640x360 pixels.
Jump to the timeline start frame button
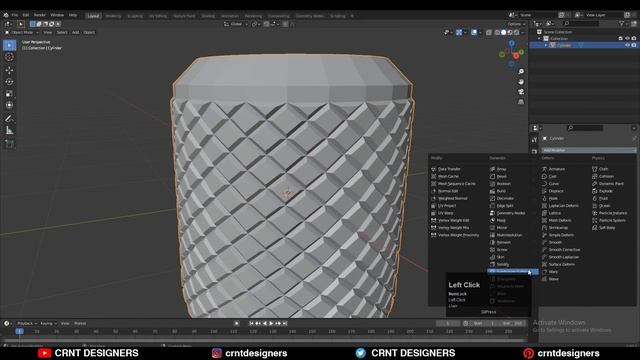point(251,323)
